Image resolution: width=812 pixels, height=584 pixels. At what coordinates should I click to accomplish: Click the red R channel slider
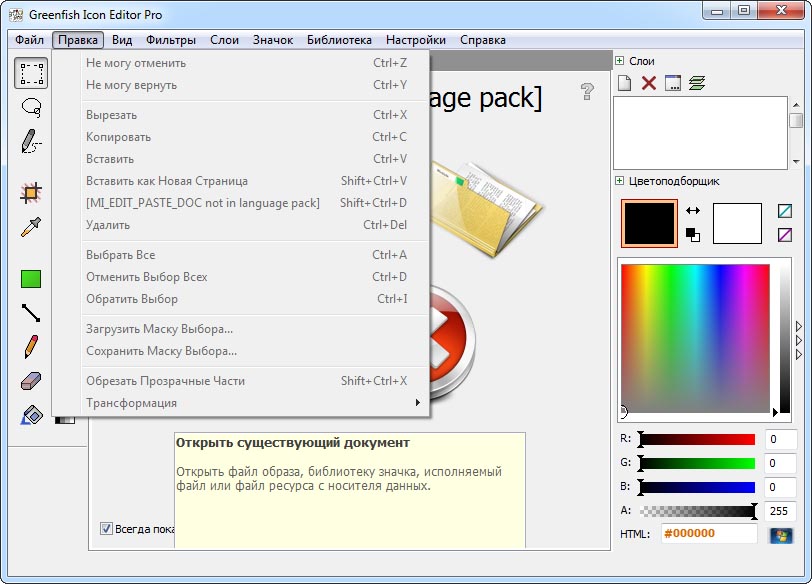[697, 439]
